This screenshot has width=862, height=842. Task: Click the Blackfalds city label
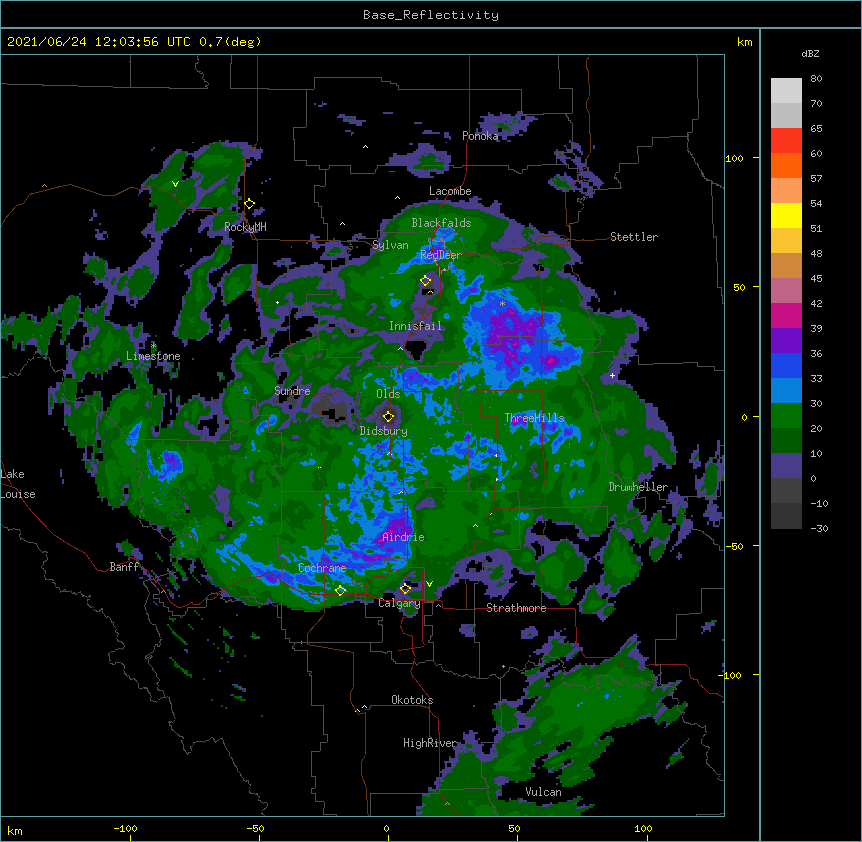point(441,223)
